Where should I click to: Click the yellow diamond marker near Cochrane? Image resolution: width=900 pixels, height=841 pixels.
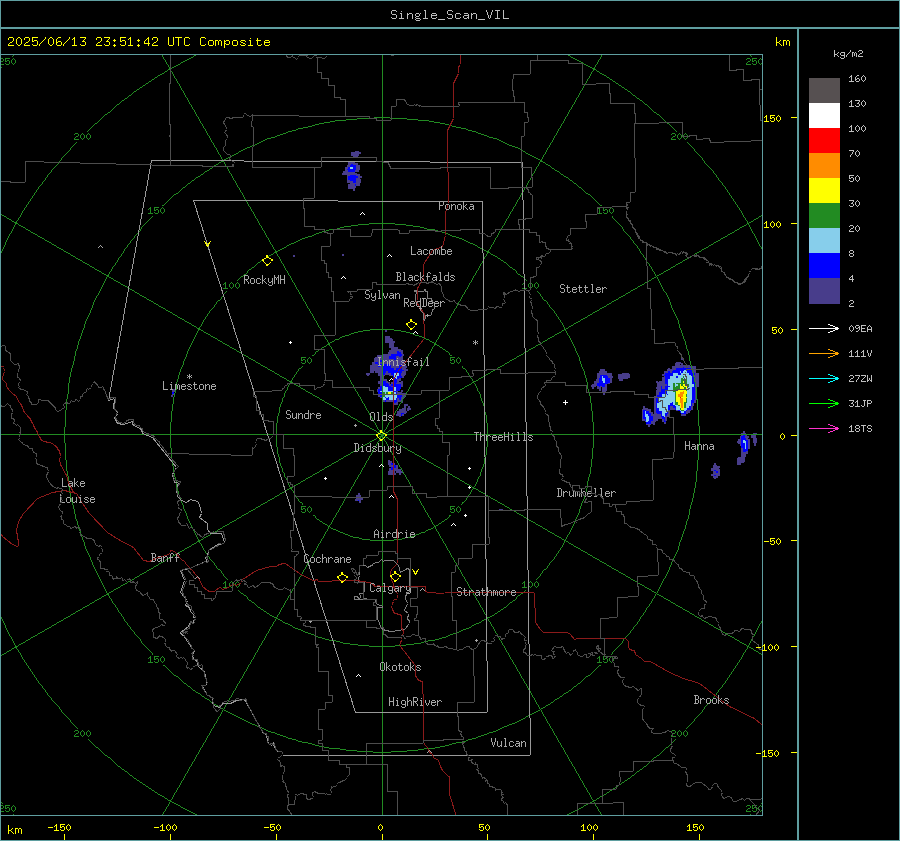coord(342,578)
